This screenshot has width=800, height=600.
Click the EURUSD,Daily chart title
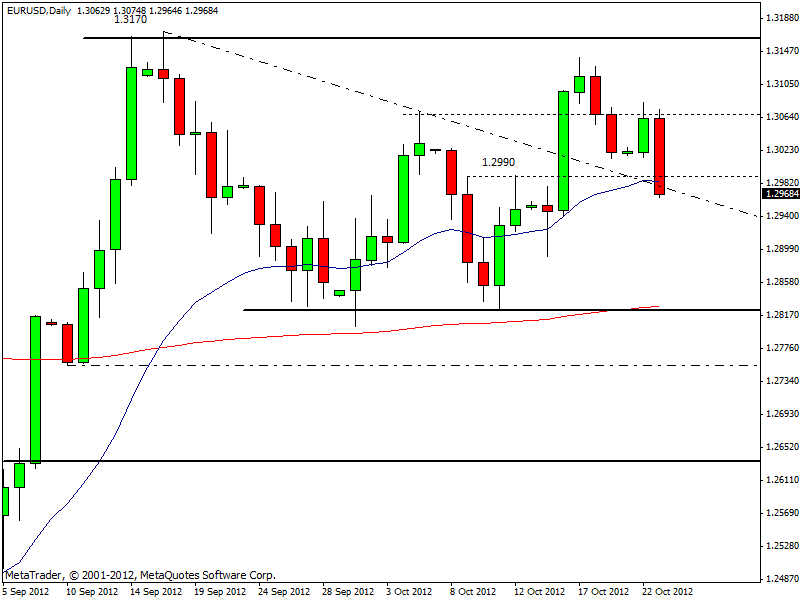pyautogui.click(x=37, y=9)
